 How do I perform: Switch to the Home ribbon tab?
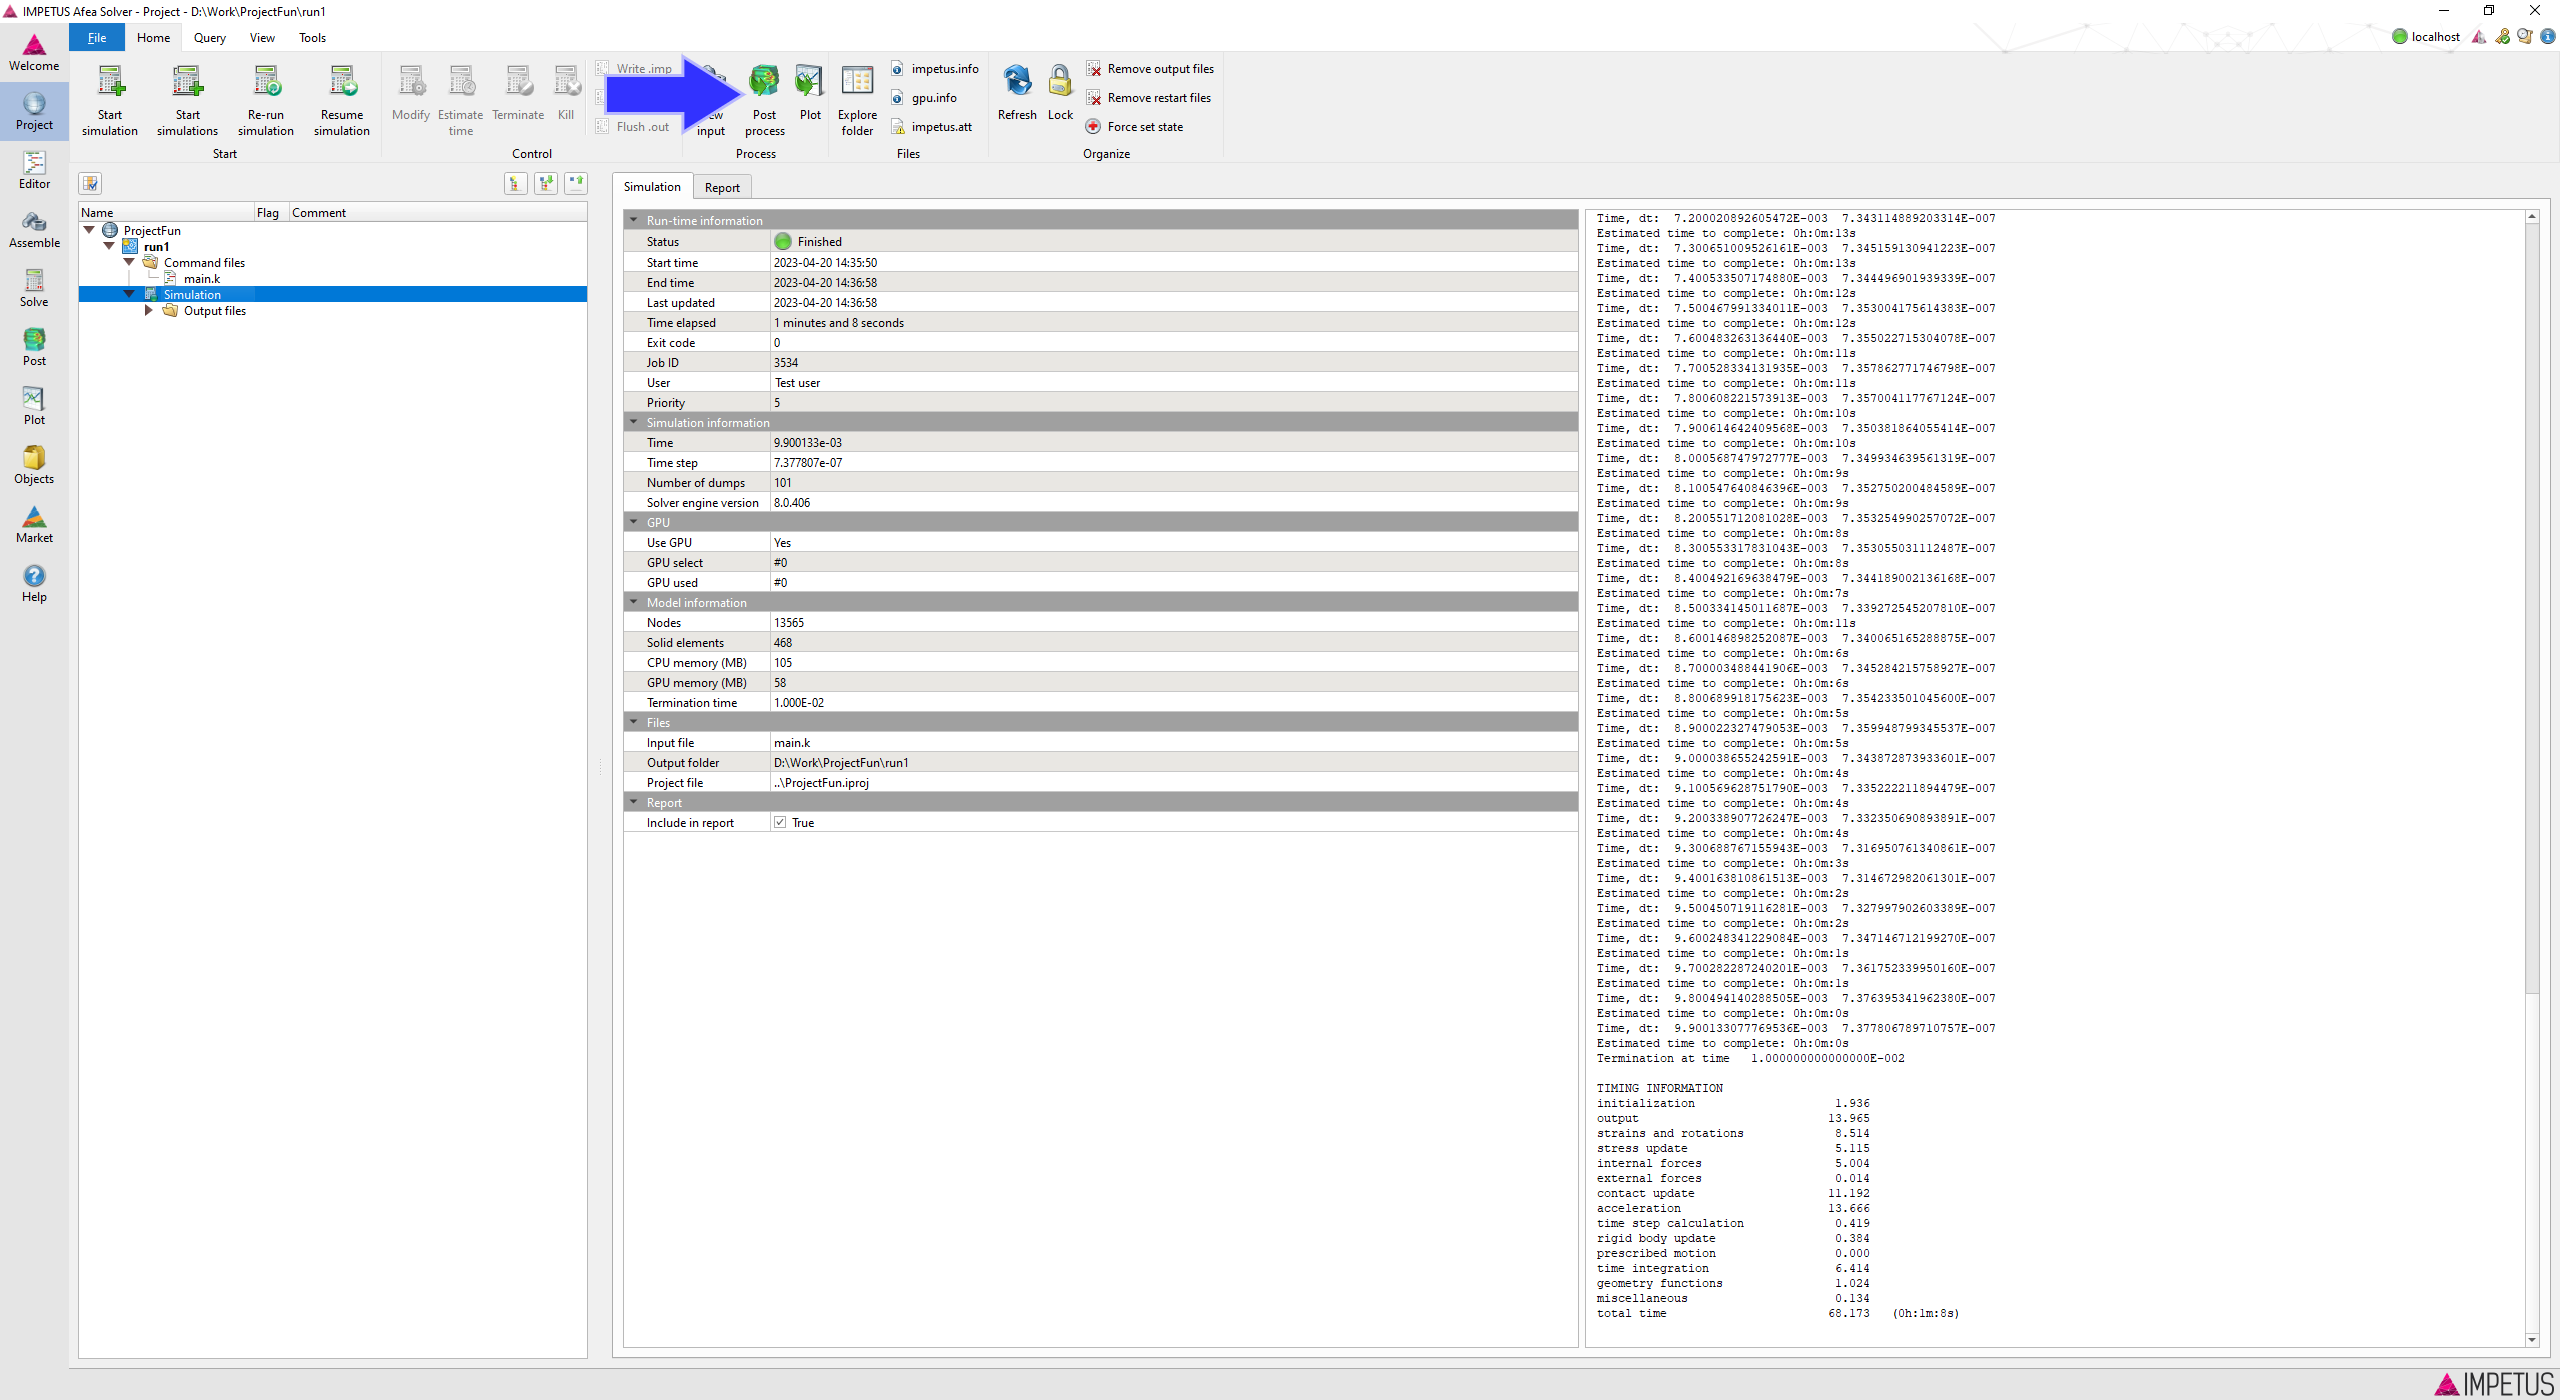(x=153, y=38)
